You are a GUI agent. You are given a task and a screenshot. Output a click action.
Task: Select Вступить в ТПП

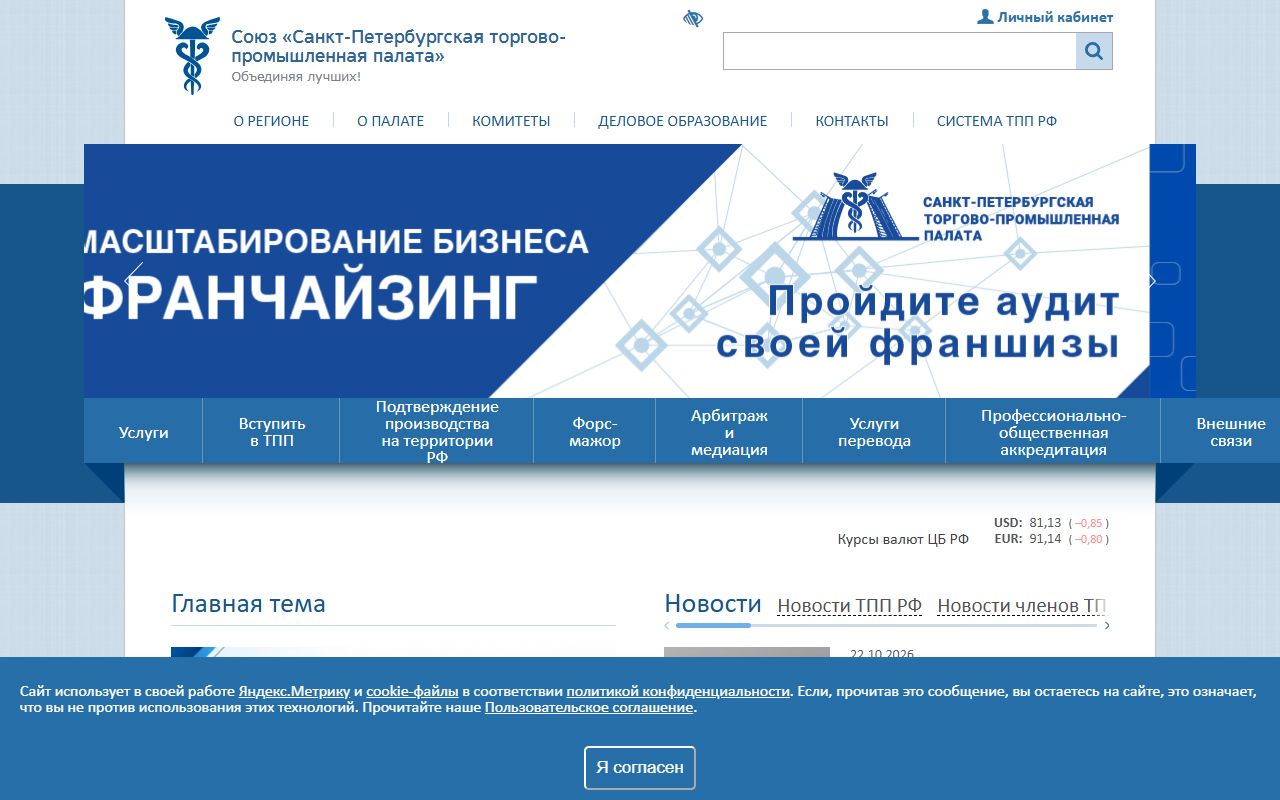point(272,432)
